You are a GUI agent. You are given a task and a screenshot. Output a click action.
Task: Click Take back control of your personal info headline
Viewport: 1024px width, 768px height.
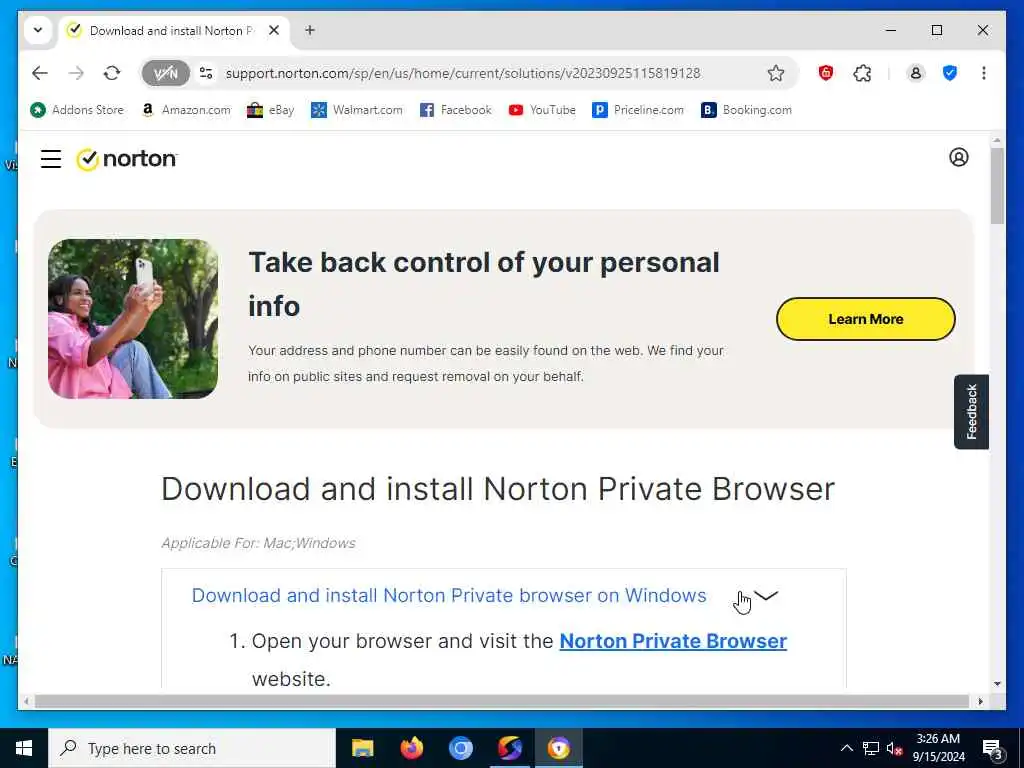point(484,284)
